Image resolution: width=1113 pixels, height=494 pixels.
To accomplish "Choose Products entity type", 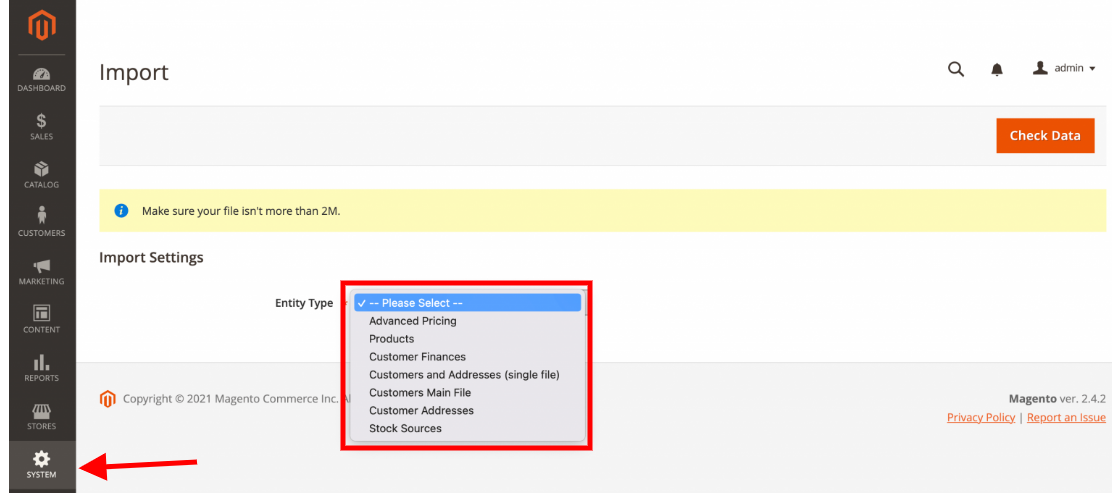I will pyautogui.click(x=391, y=339).
